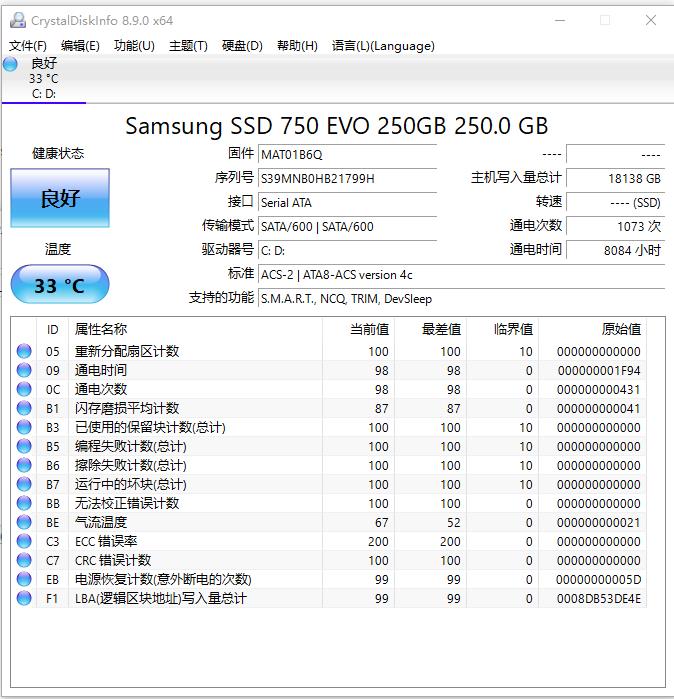
Task: Open the 功能(U) menu
Action: coord(134,46)
